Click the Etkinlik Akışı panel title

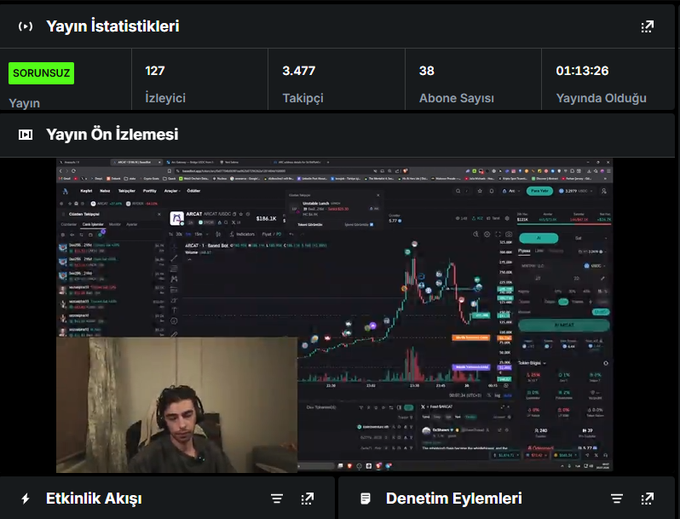[94, 499]
